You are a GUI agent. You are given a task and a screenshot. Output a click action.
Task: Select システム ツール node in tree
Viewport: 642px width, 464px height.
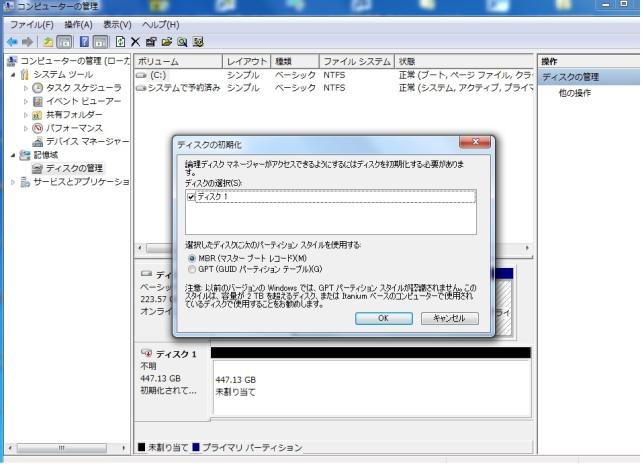pos(63,75)
